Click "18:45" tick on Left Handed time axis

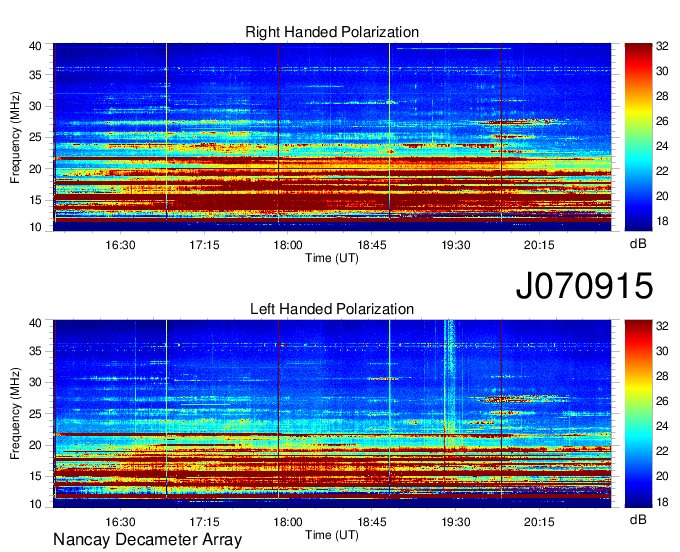(372, 522)
